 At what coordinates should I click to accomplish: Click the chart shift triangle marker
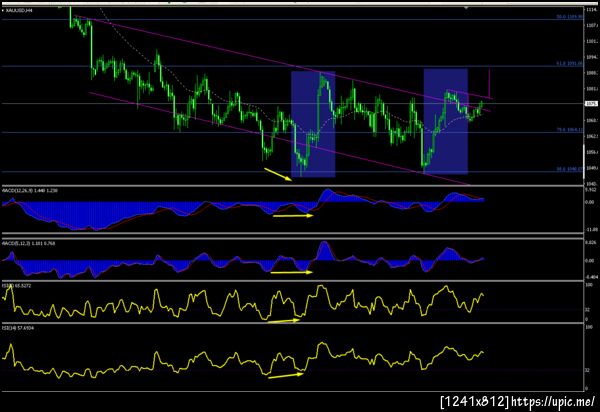(x=466, y=7)
